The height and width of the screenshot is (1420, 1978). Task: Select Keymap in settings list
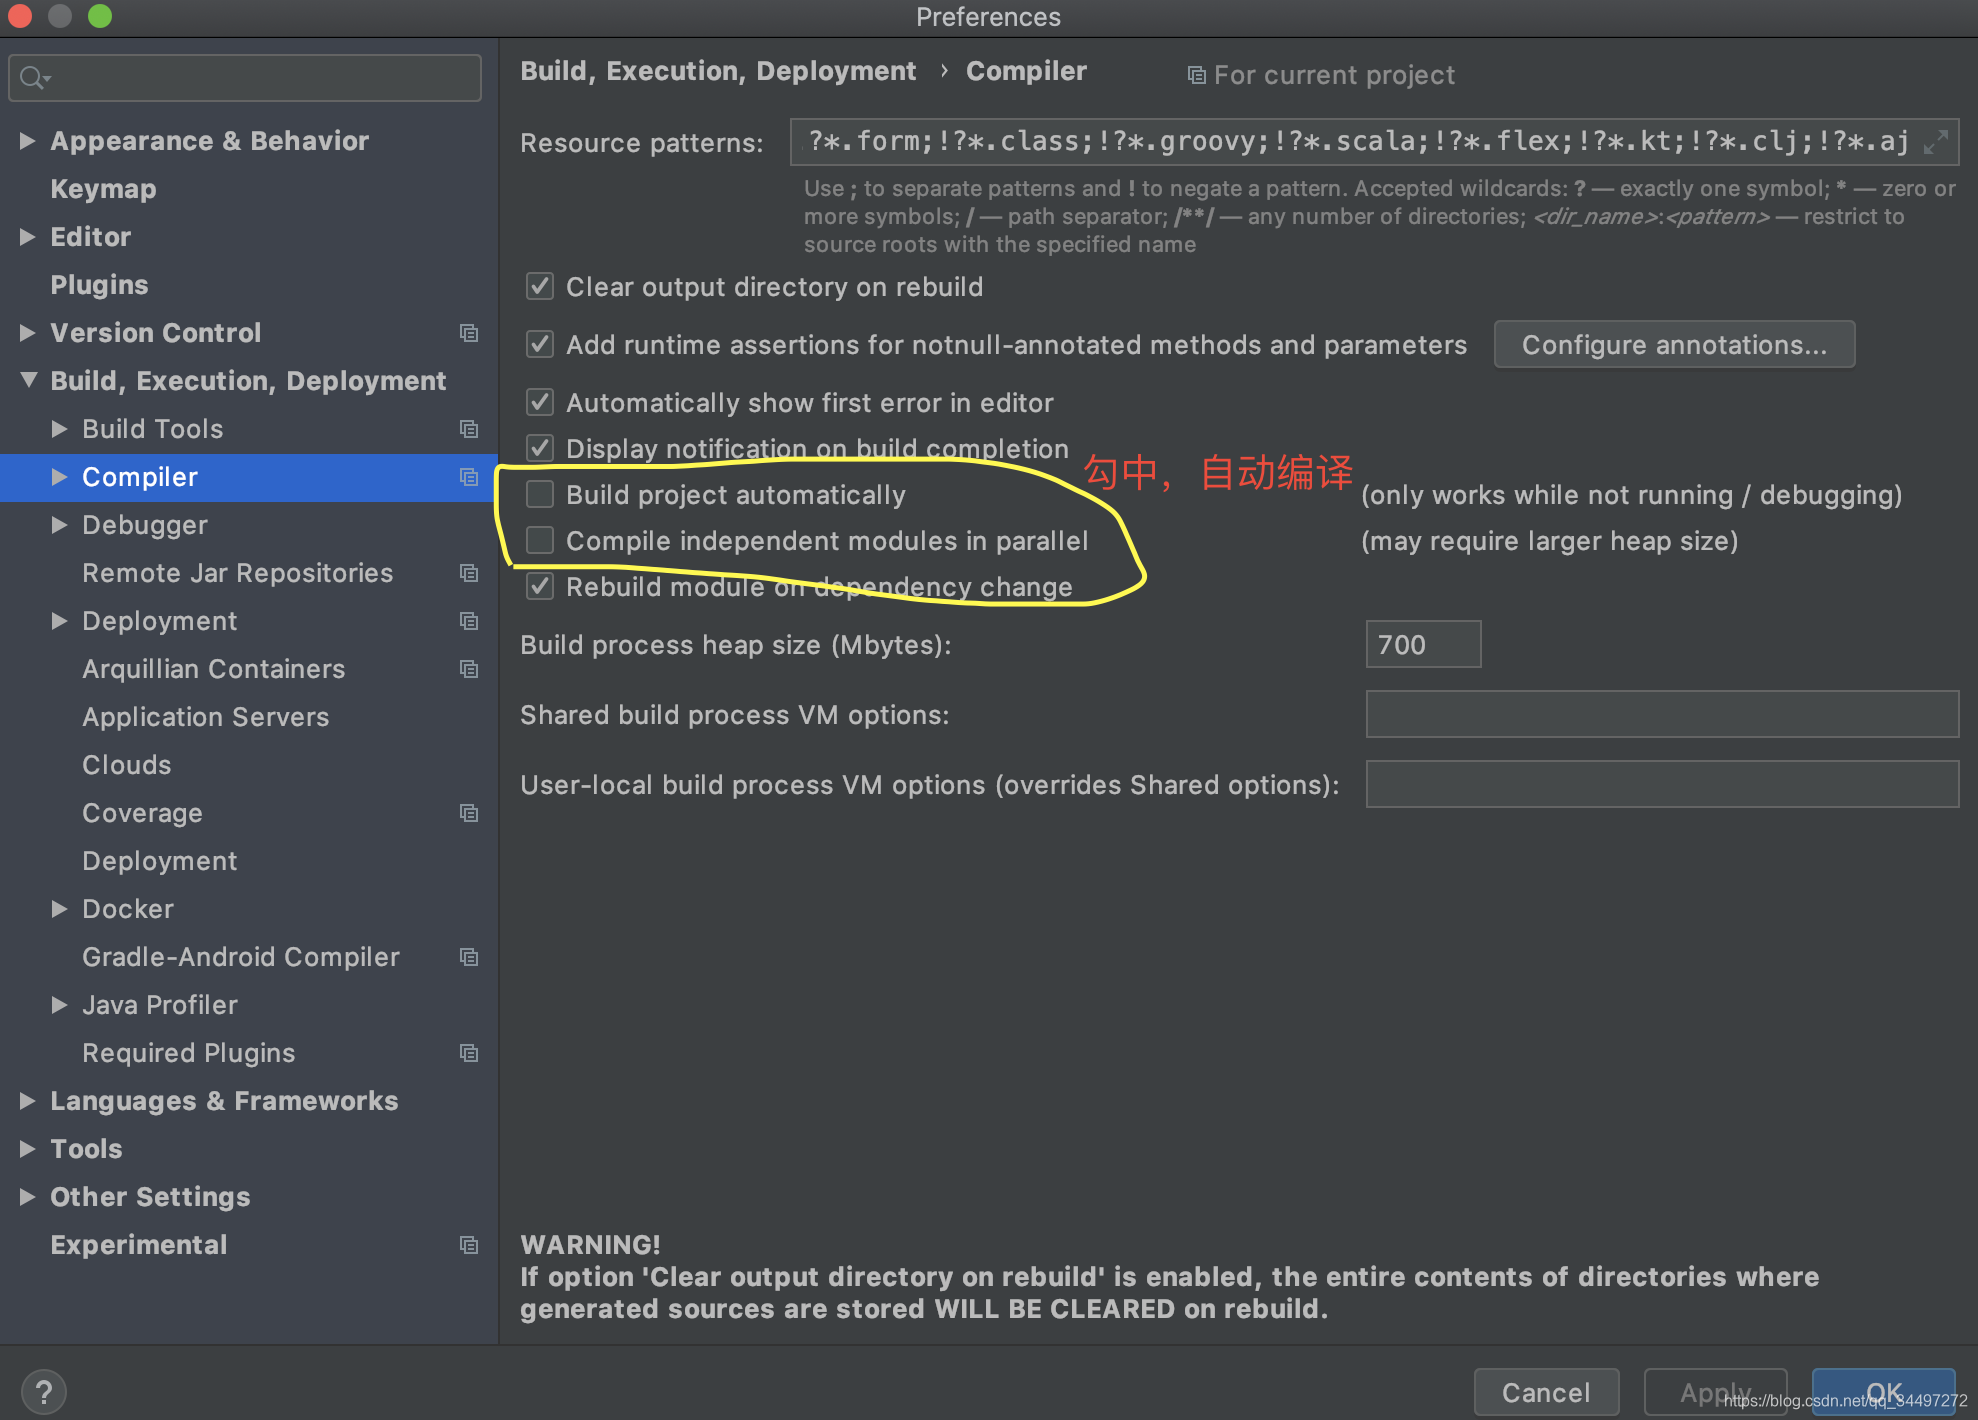coord(103,189)
